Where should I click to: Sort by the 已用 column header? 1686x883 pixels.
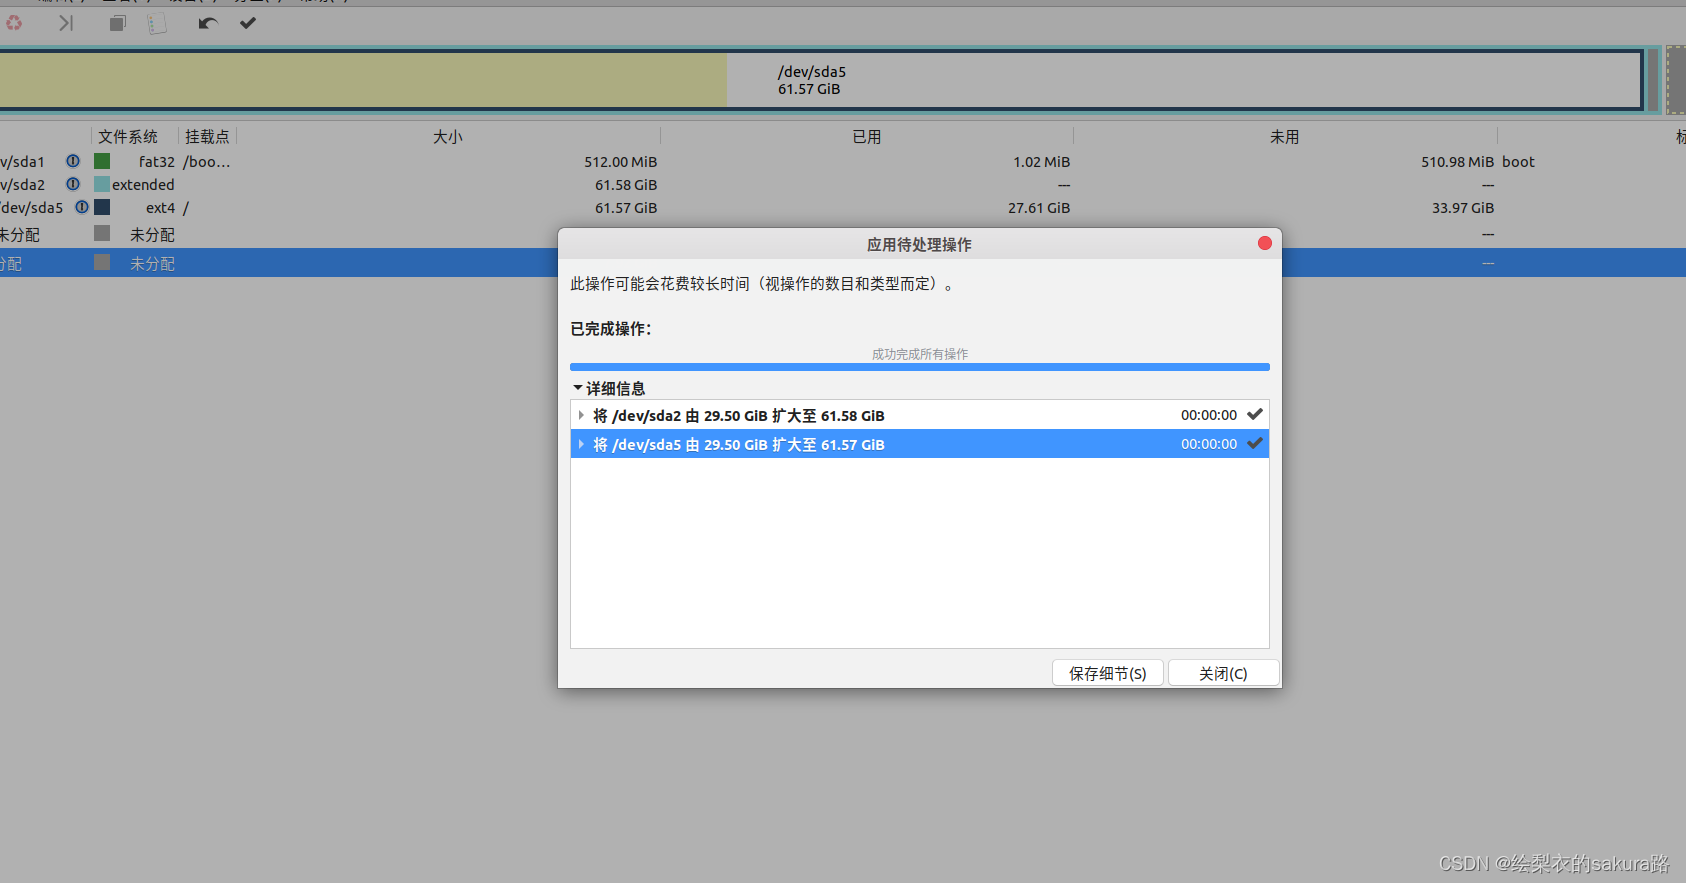[867, 137]
